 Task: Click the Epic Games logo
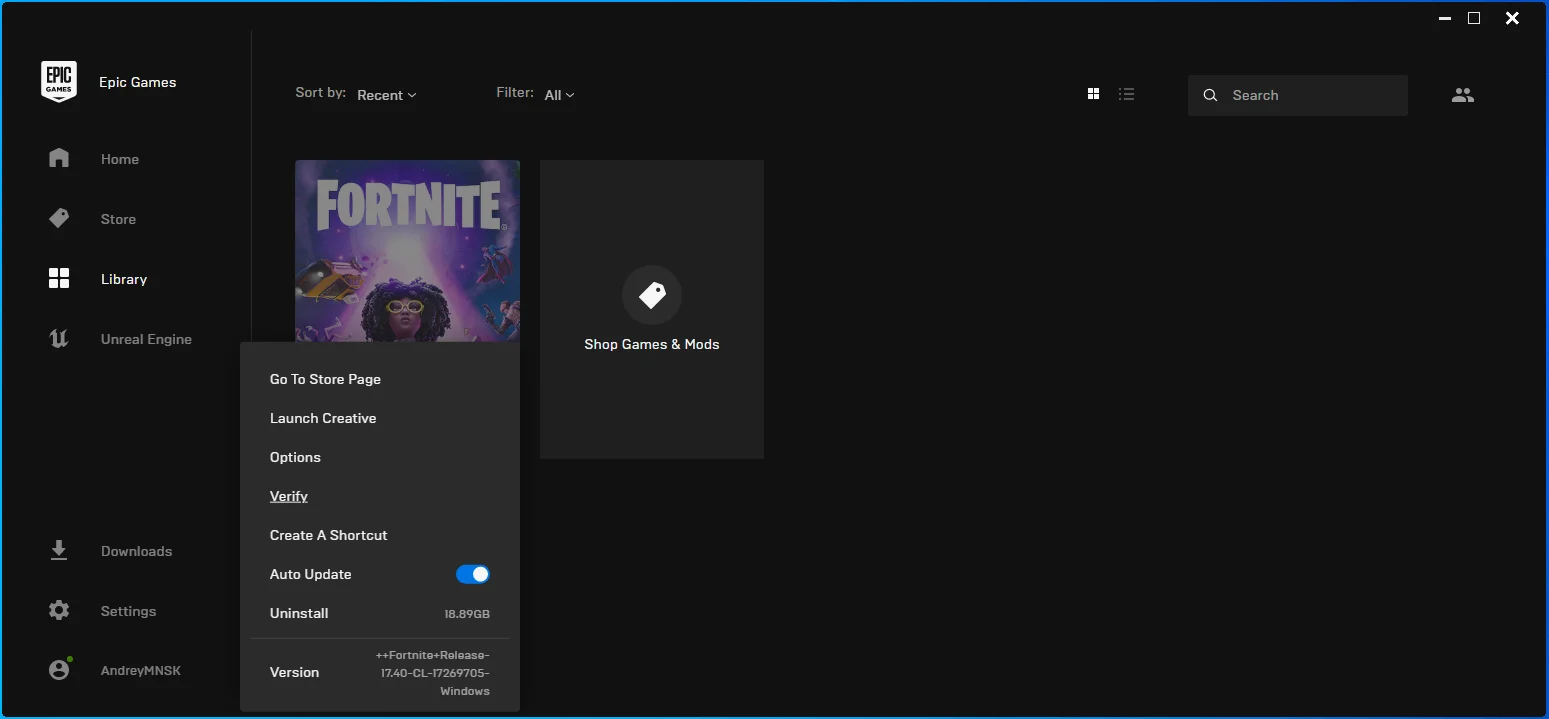coord(59,81)
